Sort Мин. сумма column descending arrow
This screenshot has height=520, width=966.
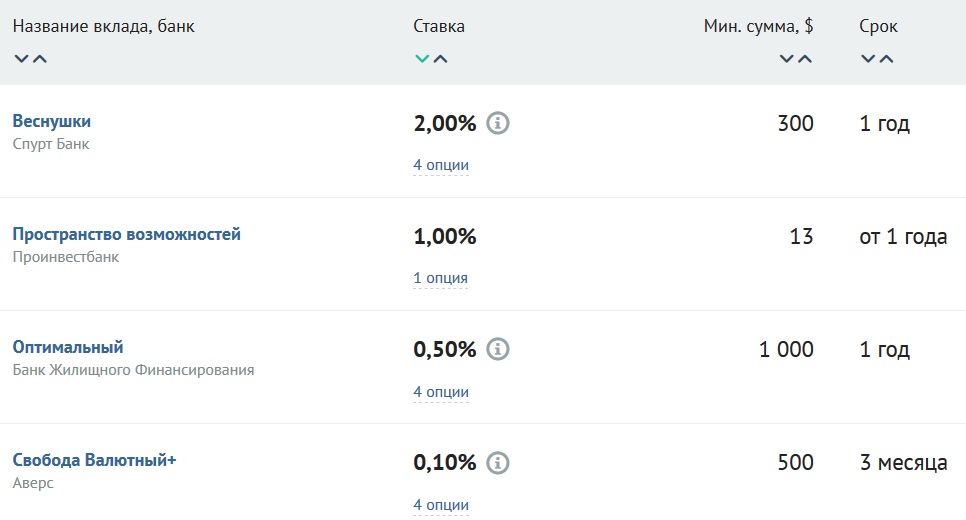point(787,59)
